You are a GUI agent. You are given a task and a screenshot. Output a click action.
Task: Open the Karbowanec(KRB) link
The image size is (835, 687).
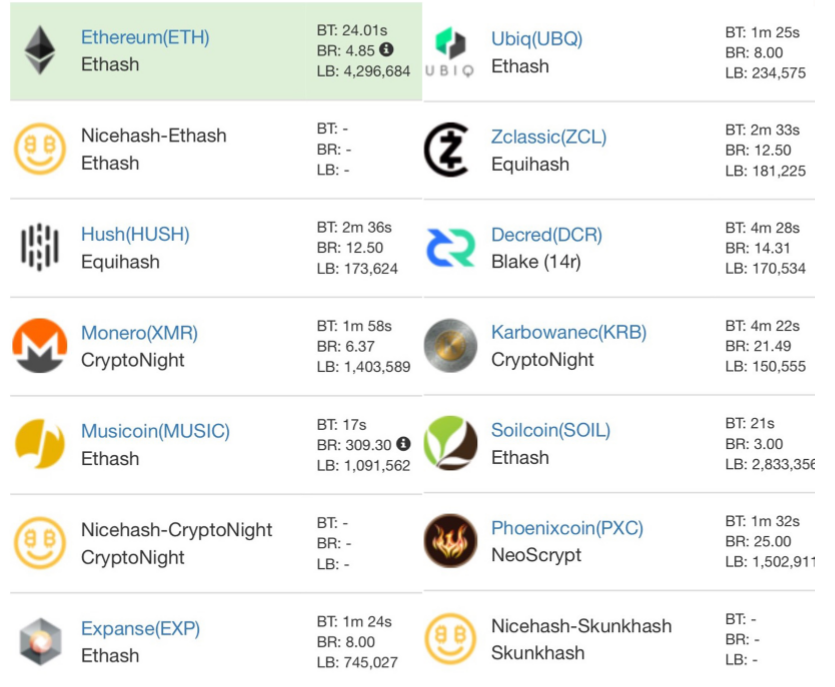click(568, 333)
